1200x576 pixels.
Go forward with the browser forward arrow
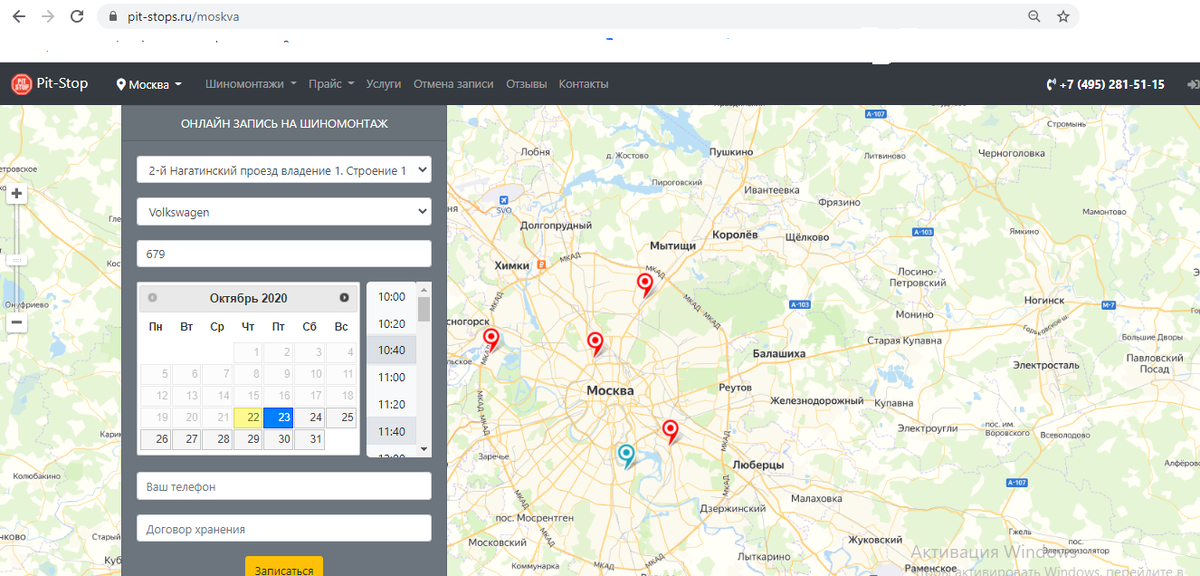tap(48, 17)
